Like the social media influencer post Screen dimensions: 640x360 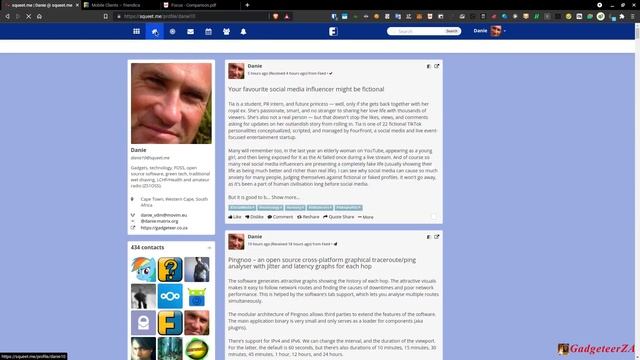click(235, 217)
